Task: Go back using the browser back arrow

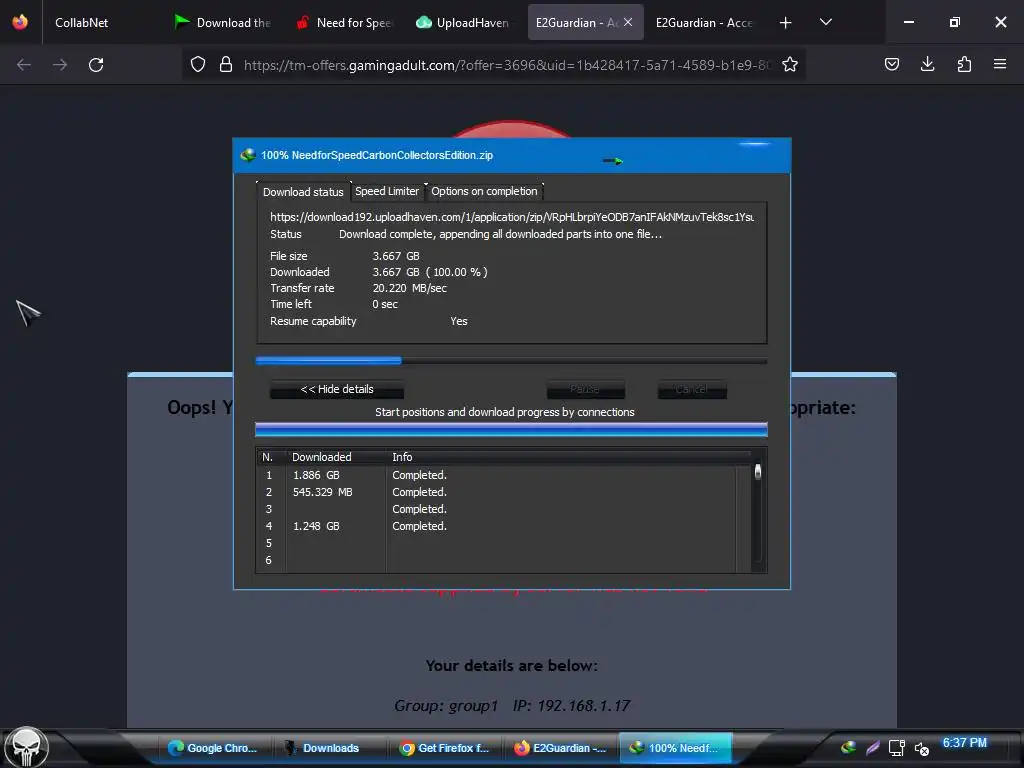Action: 24,65
